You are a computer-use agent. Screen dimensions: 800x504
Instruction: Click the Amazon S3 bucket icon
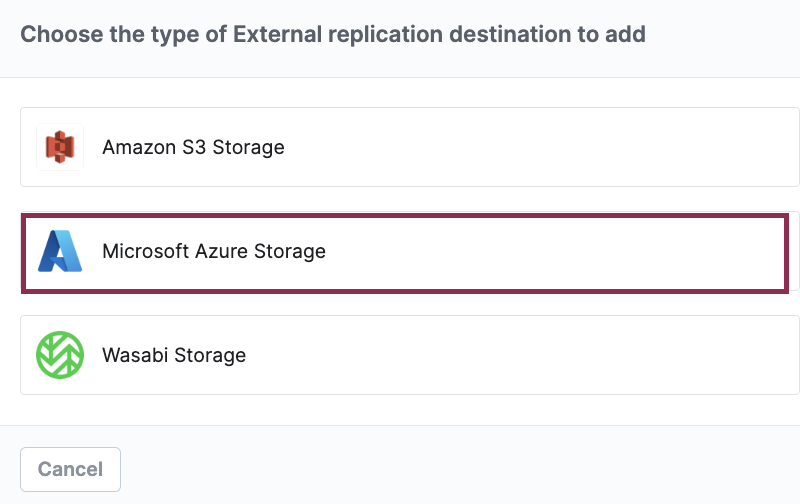60,148
